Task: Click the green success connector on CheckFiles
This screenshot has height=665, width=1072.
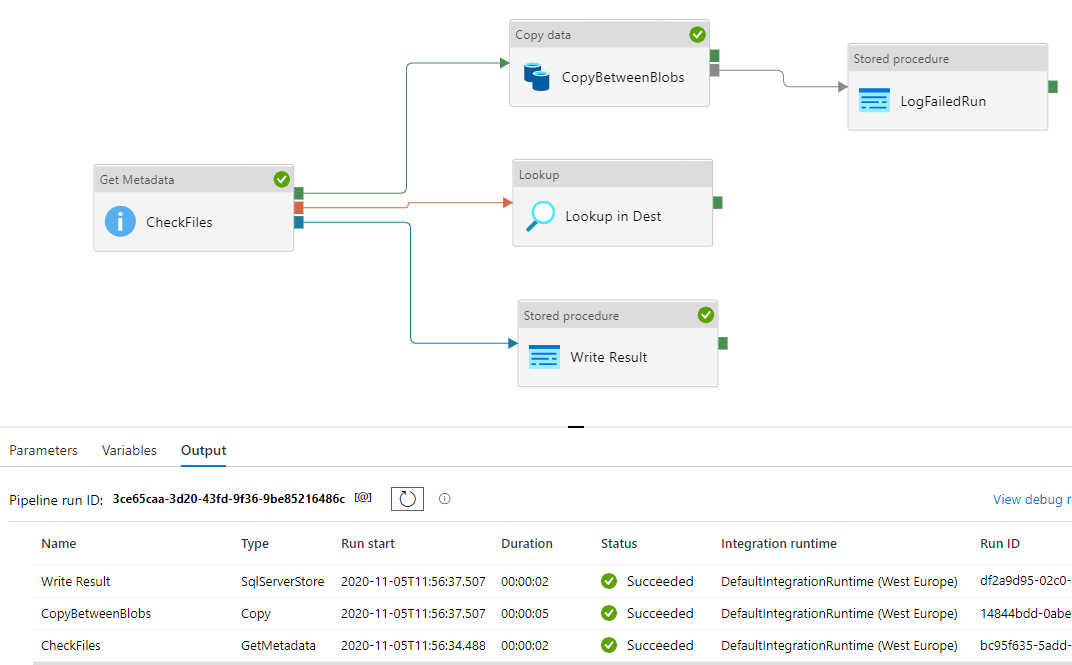Action: coord(299,193)
